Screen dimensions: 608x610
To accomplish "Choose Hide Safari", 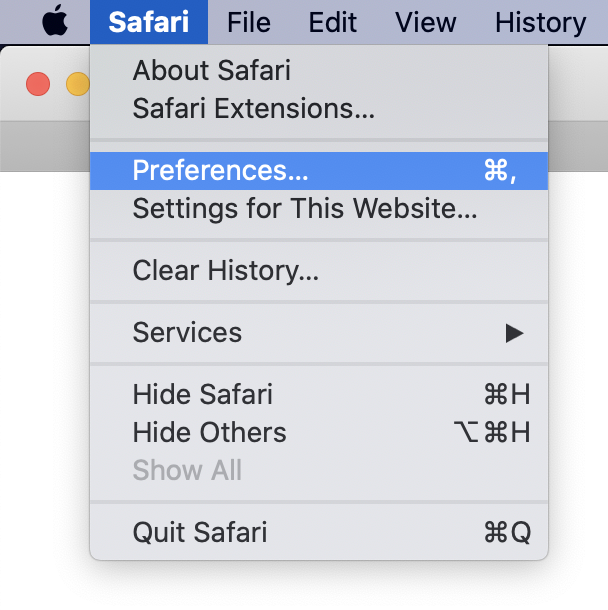I will tap(202, 394).
